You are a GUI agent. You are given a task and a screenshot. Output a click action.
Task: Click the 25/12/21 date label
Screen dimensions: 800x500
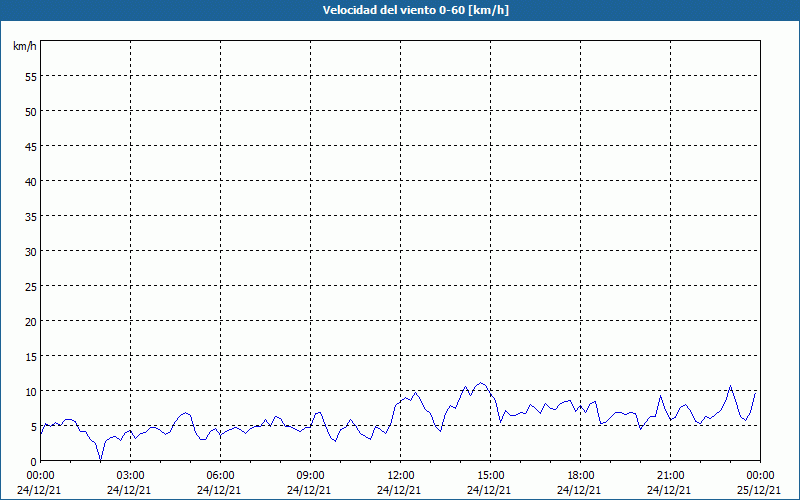759,490
